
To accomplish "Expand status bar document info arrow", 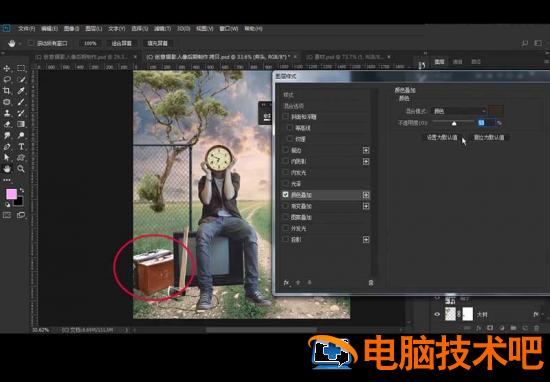I will pos(127,330).
